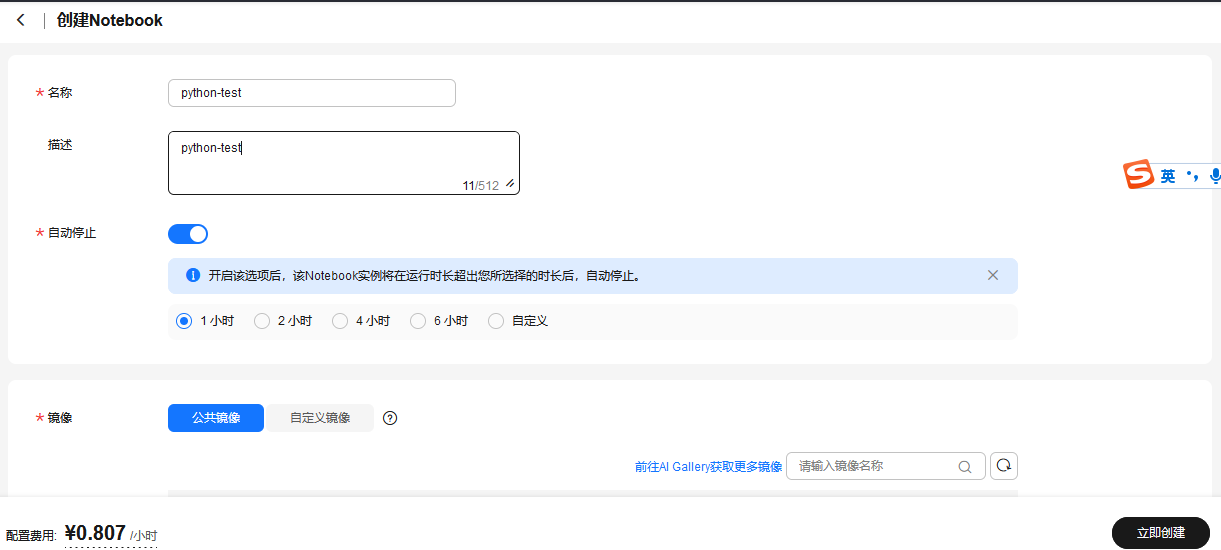Click the 创建Notebook page title

(x=110, y=20)
